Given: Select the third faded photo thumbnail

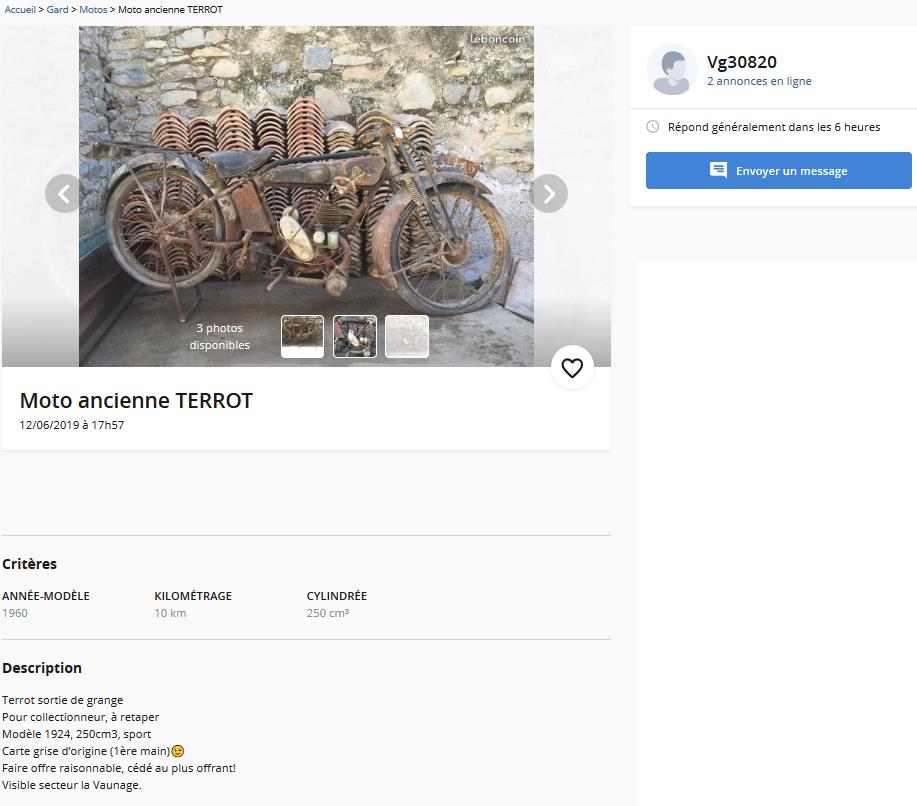Looking at the screenshot, I should point(407,336).
